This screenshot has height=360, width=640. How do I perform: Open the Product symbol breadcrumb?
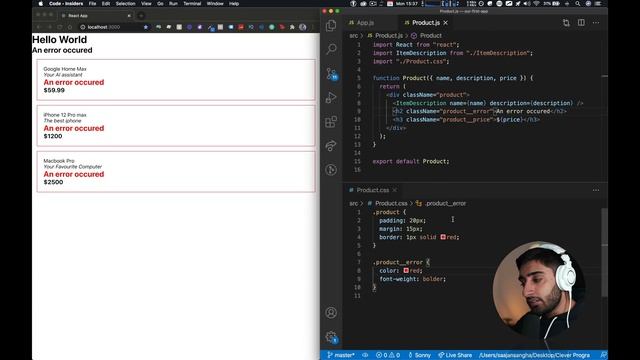click(x=427, y=36)
